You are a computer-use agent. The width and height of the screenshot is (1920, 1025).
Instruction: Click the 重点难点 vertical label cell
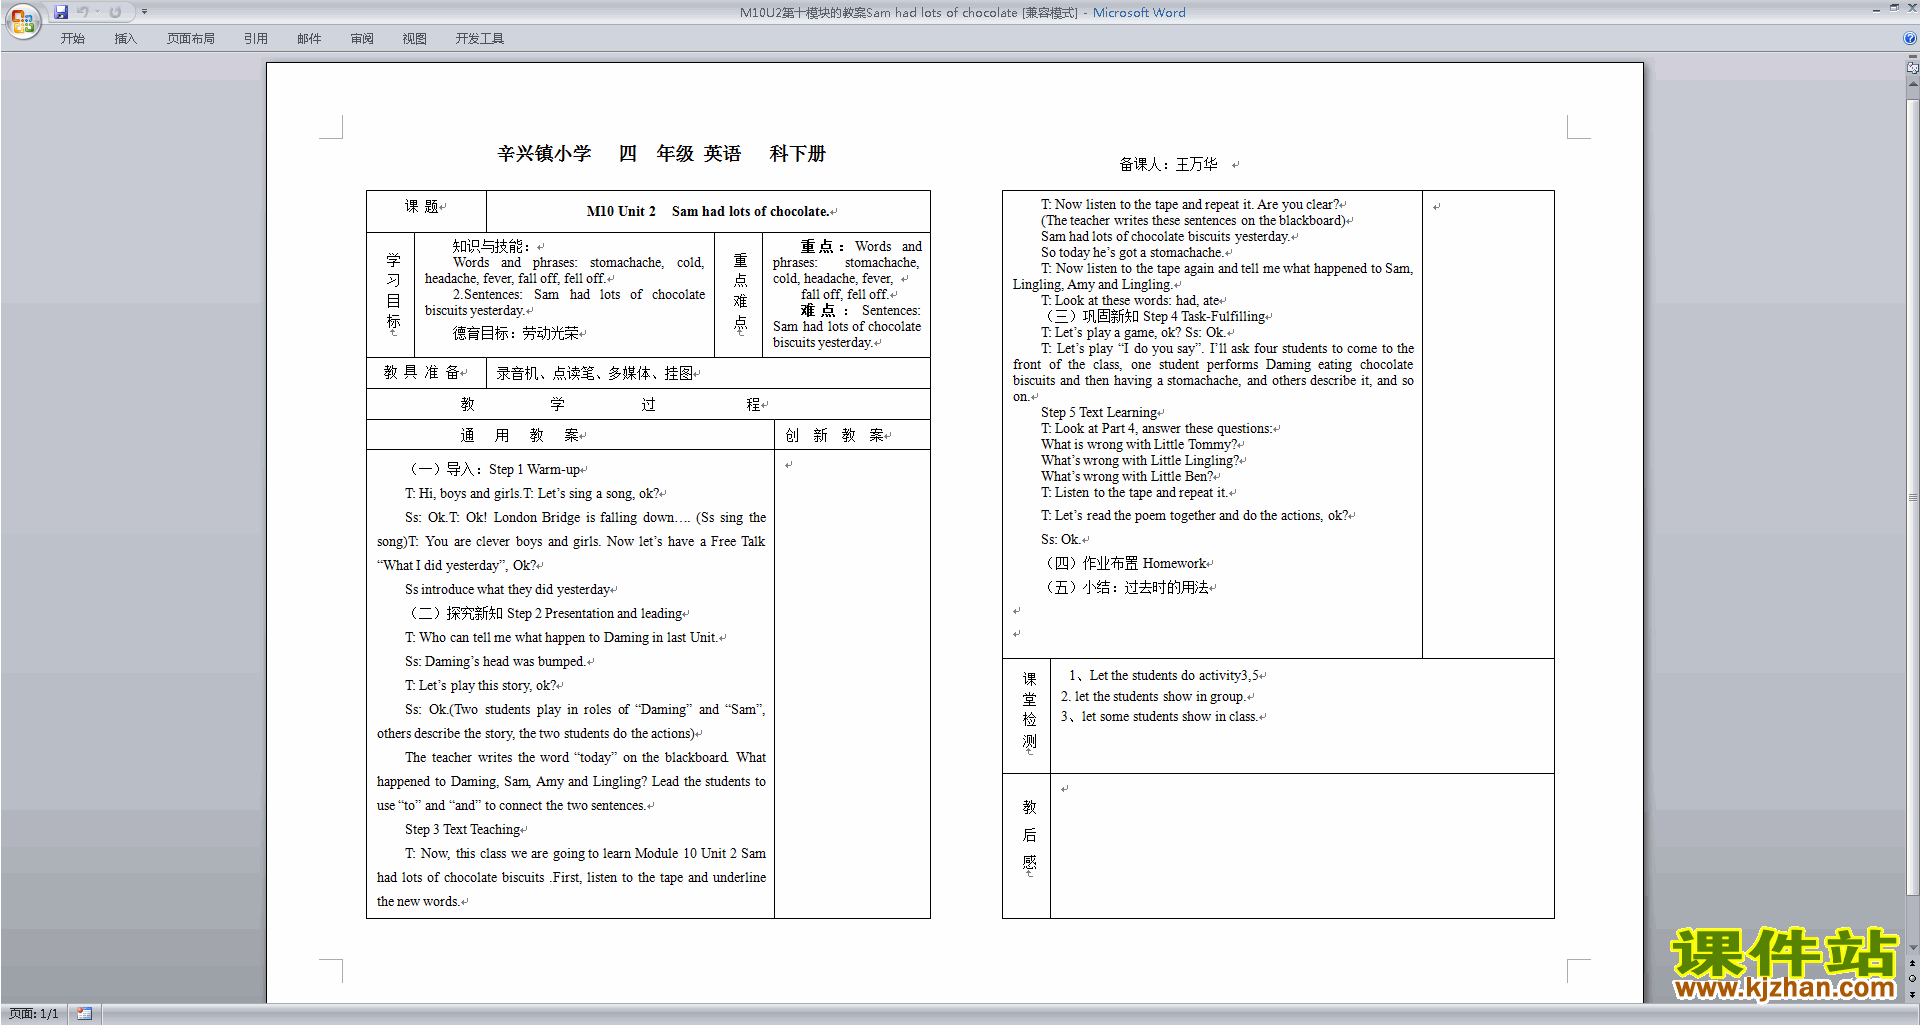pyautogui.click(x=739, y=295)
